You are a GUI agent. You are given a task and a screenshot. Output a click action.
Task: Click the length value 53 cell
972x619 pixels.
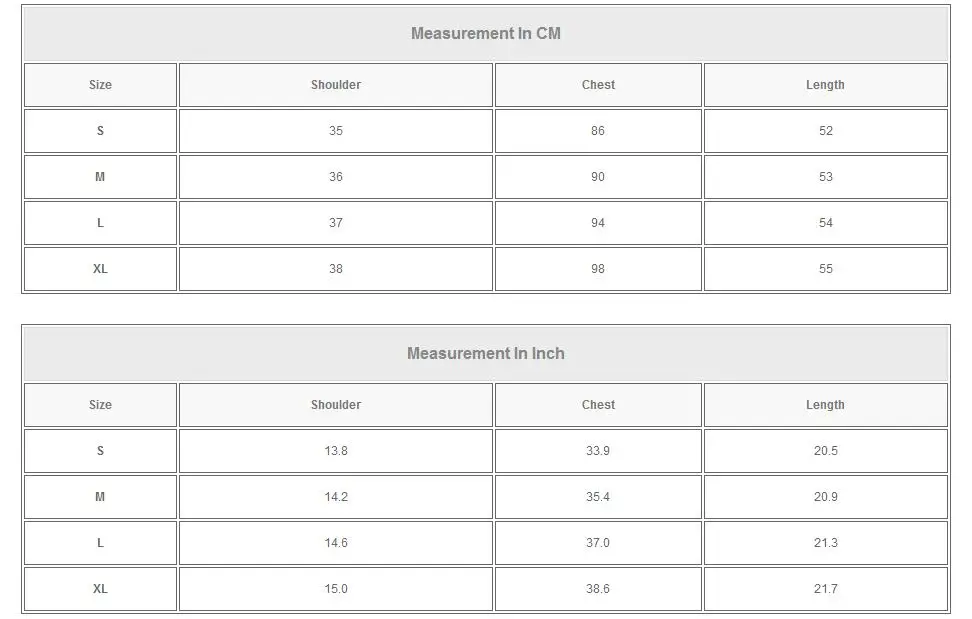tap(825, 177)
